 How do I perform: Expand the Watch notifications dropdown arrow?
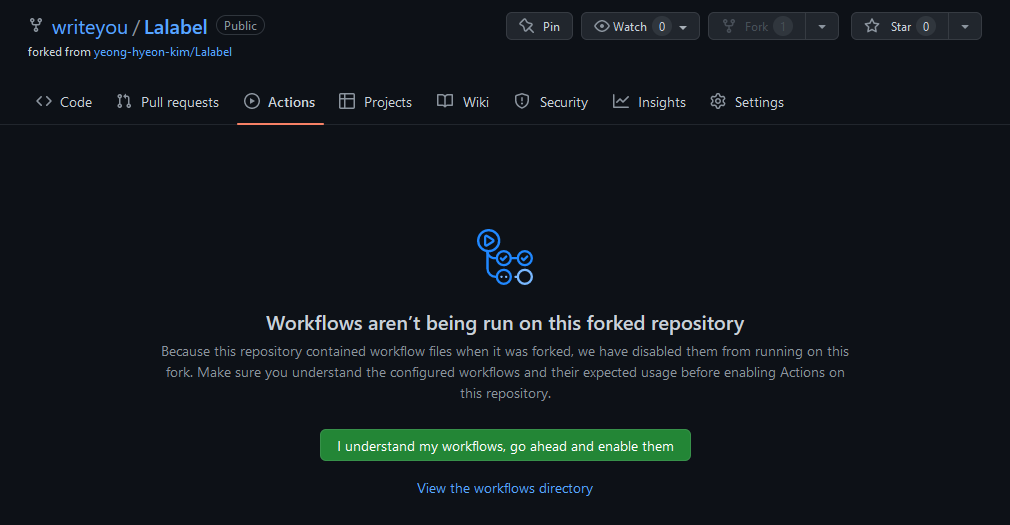683,27
